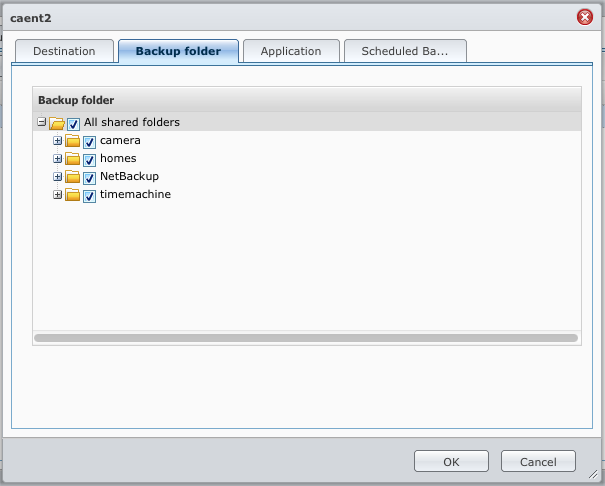Select the Backup folder tab
605x486 pixels.
[178, 51]
